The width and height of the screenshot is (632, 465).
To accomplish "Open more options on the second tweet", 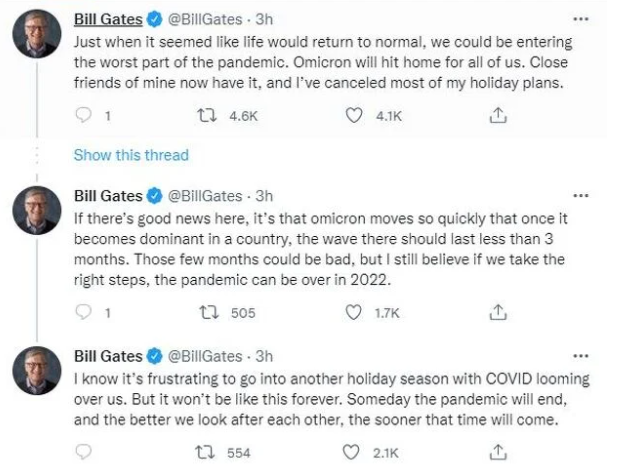I will click(579, 196).
